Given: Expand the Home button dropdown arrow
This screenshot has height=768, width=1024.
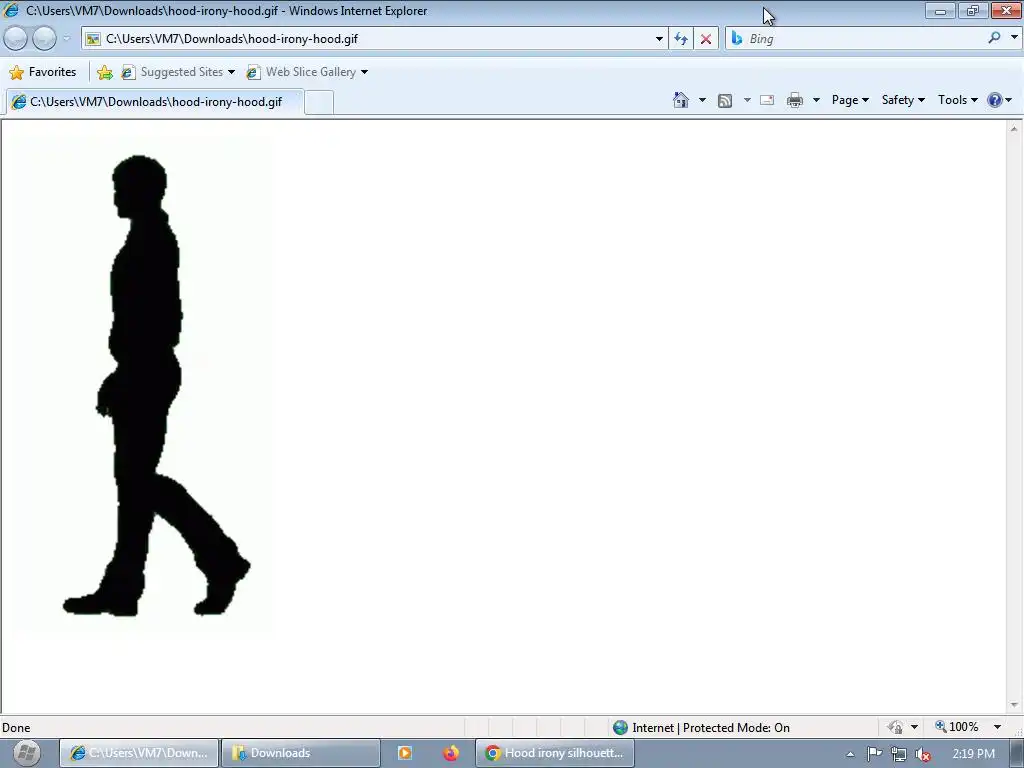Looking at the screenshot, I should point(702,100).
